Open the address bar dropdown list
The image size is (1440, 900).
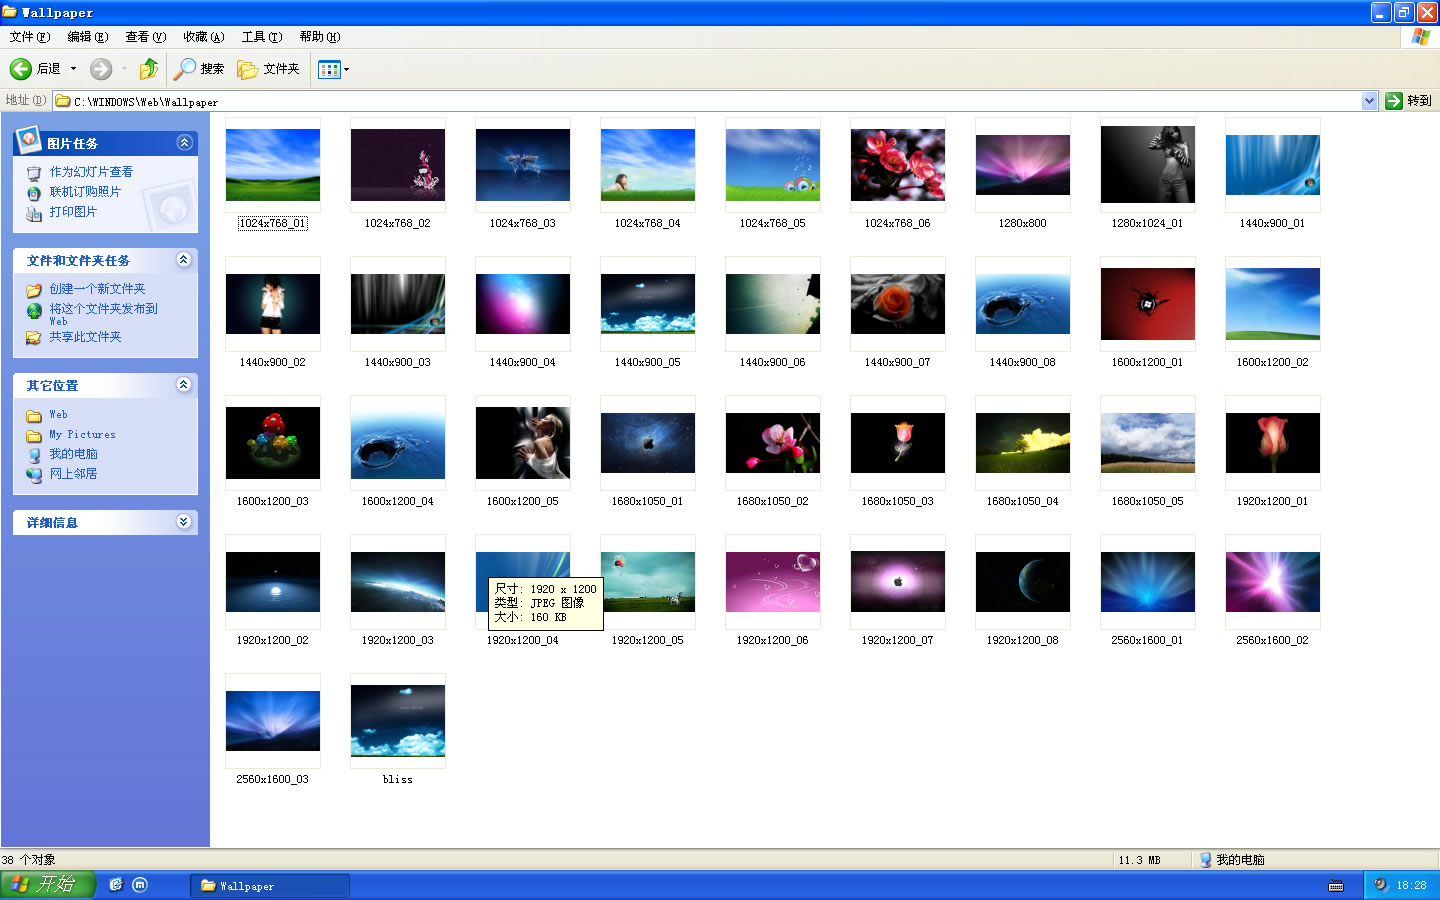click(x=1369, y=101)
